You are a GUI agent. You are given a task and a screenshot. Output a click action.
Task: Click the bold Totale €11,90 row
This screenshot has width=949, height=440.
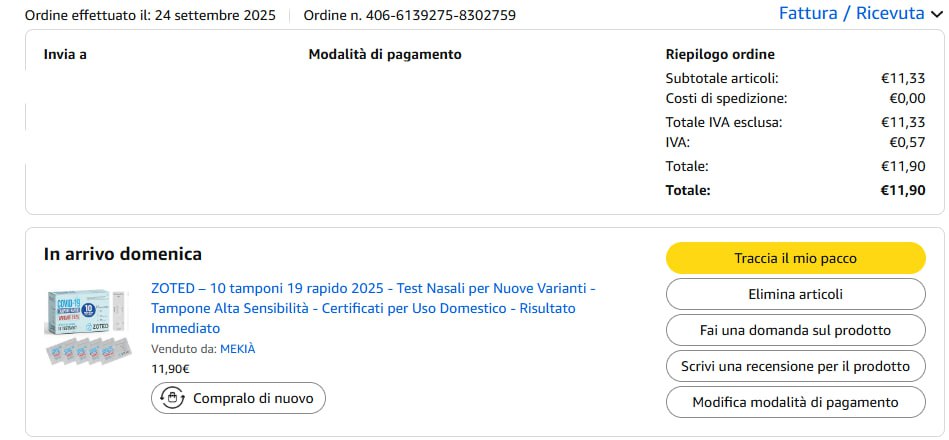795,190
